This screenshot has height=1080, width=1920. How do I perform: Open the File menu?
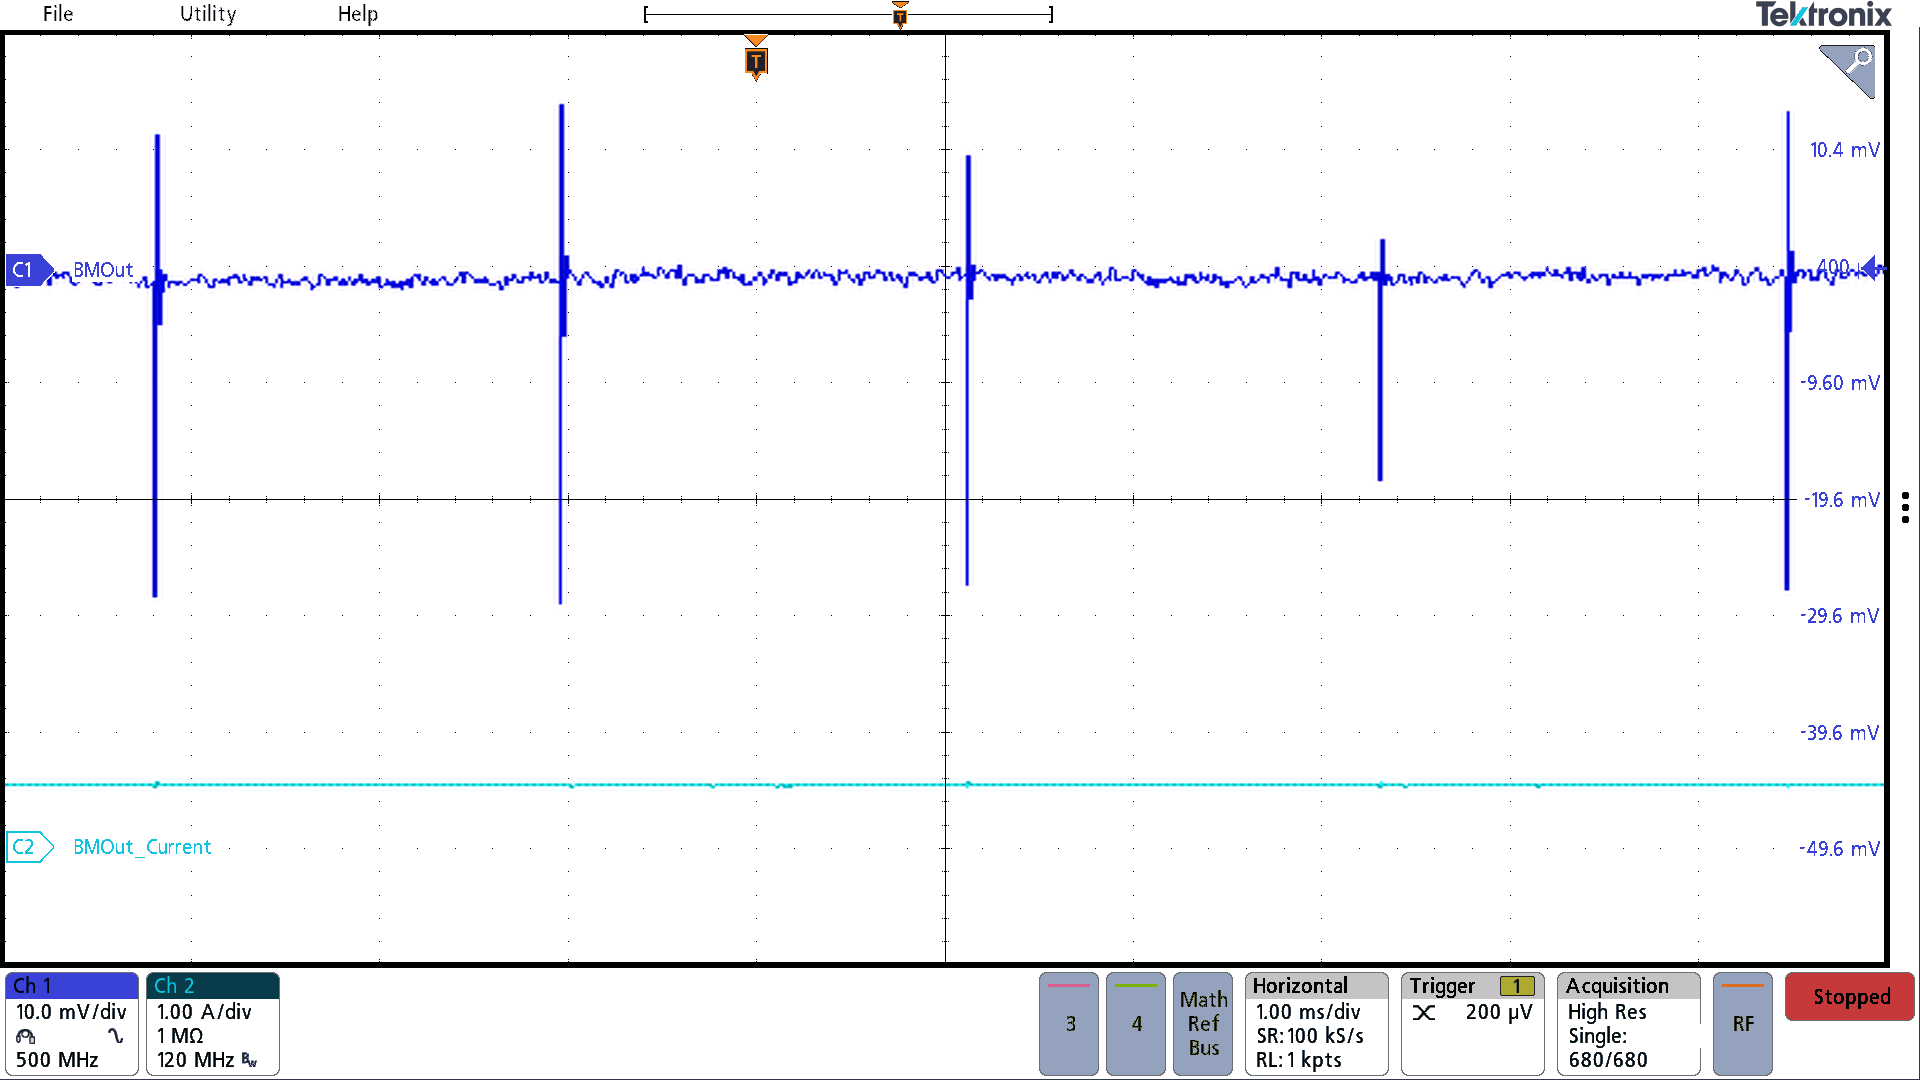[x=57, y=14]
